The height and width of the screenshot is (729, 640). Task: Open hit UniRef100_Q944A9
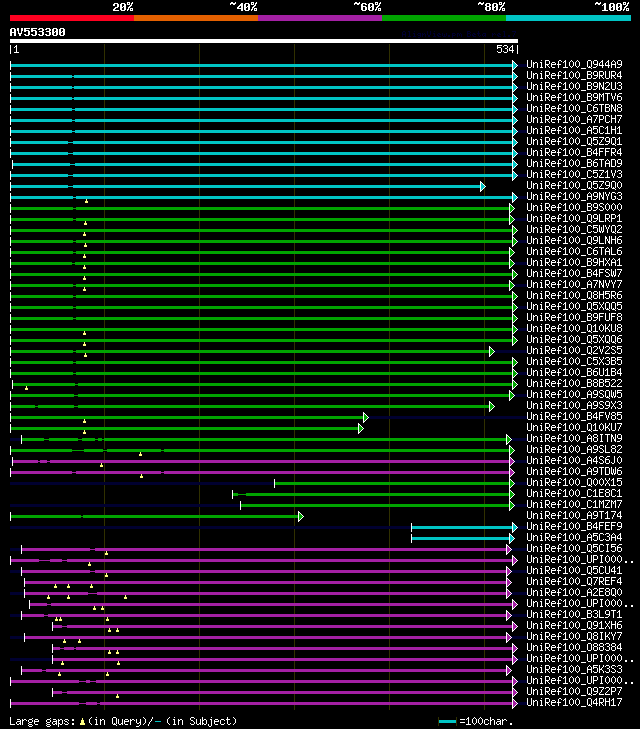(574, 65)
